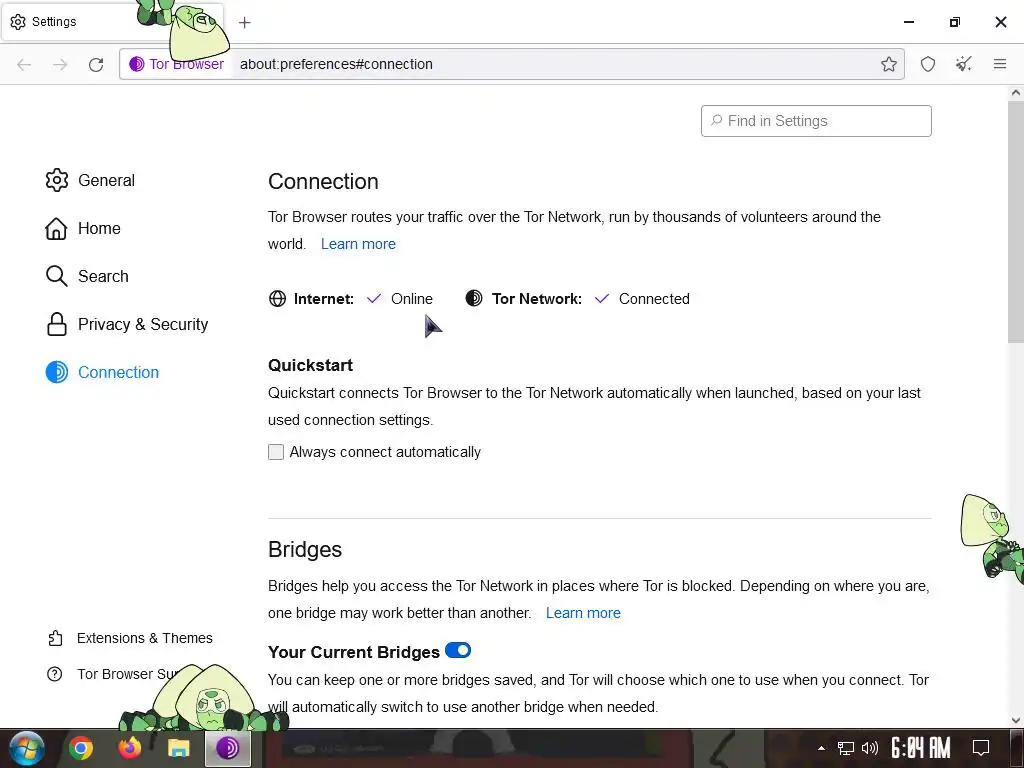Viewport: 1024px width, 768px height.
Task: Click the Bridges heading
Action: (x=305, y=549)
